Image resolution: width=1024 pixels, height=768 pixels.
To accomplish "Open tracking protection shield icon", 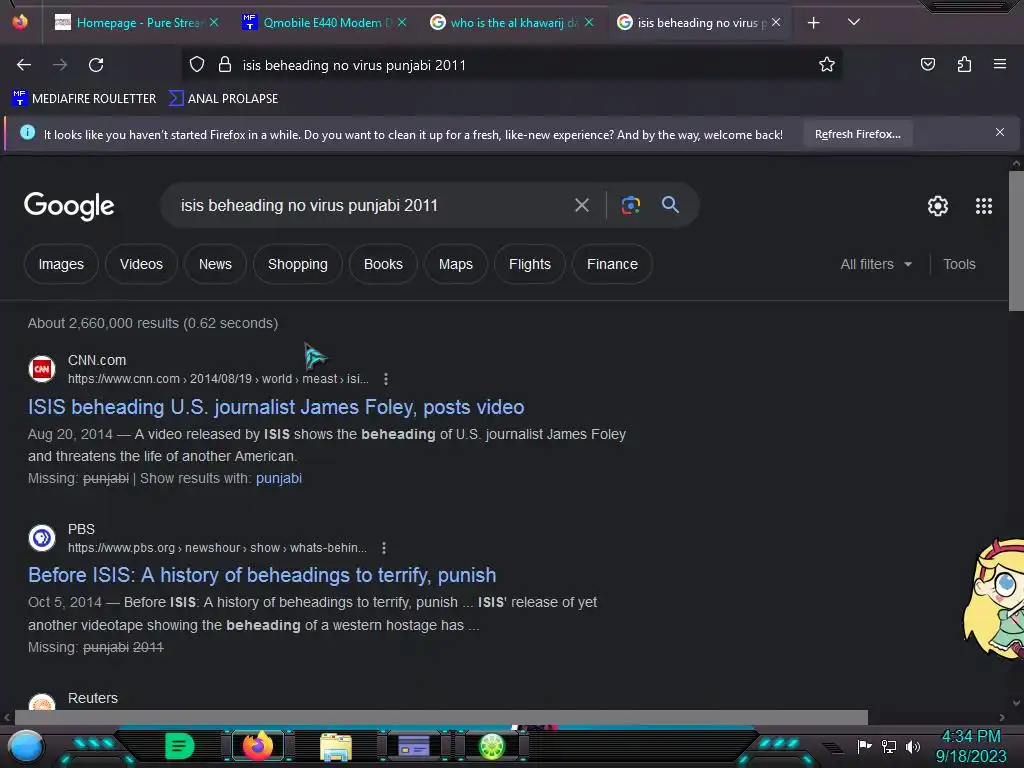I will pos(197,65).
